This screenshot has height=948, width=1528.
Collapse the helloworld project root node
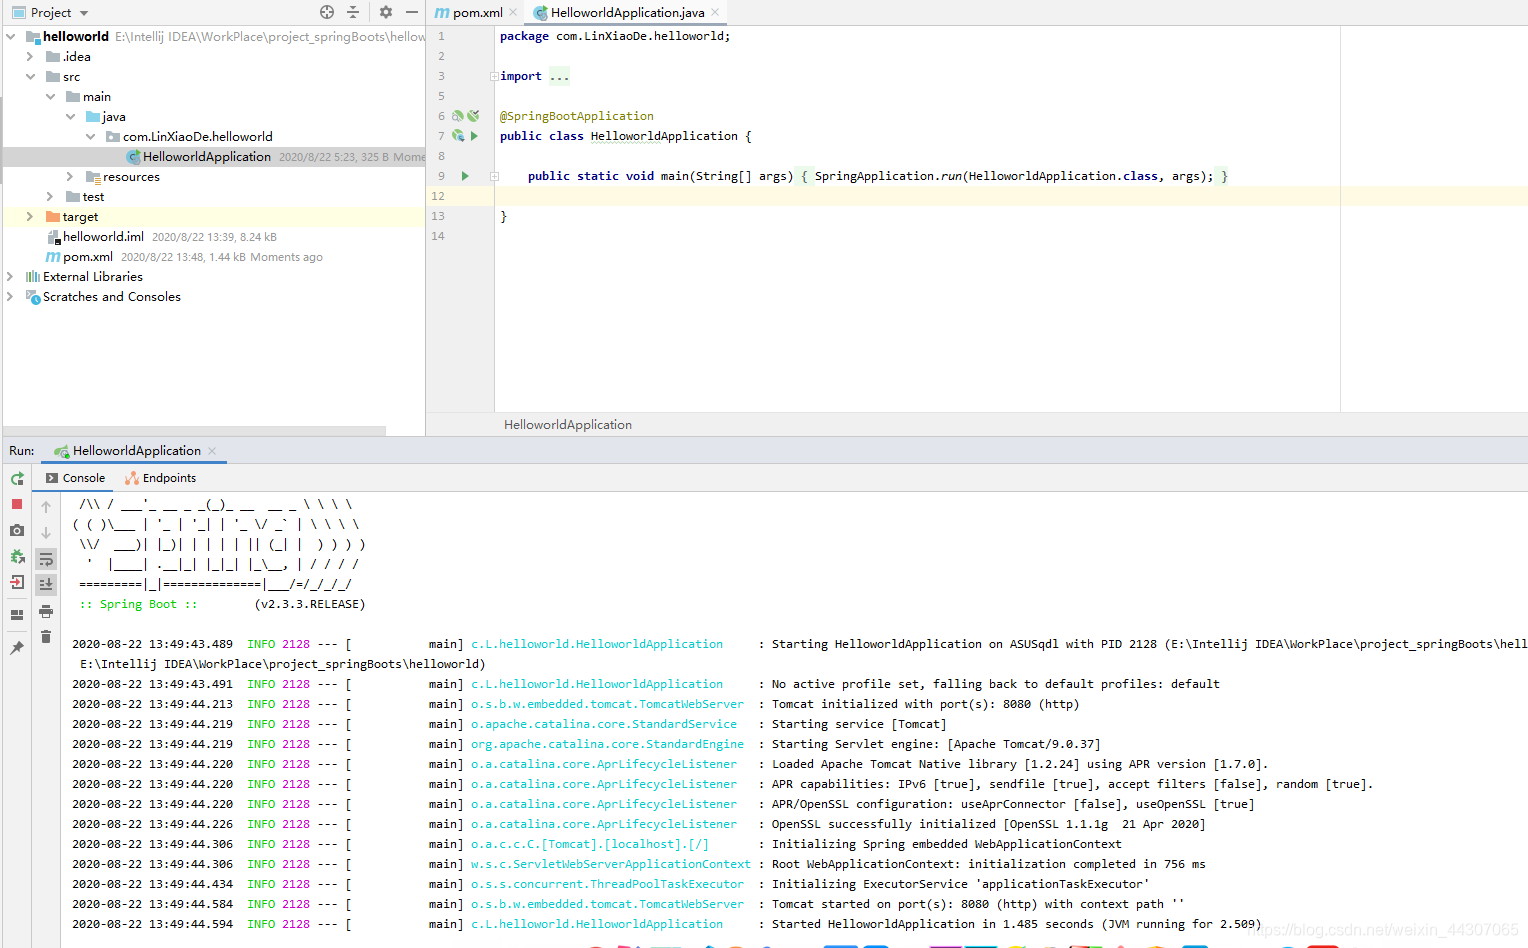[x=11, y=36]
